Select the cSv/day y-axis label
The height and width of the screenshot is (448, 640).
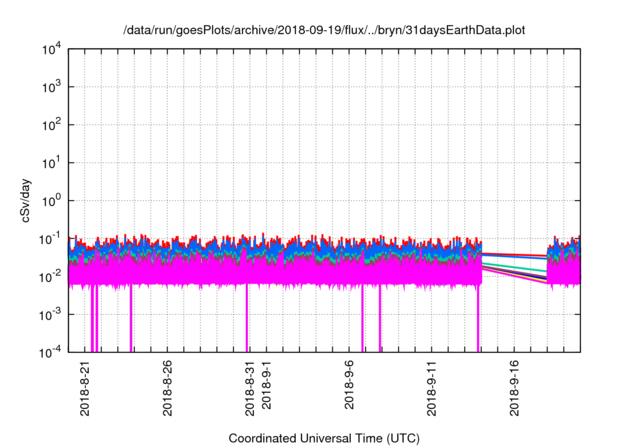click(x=26, y=200)
